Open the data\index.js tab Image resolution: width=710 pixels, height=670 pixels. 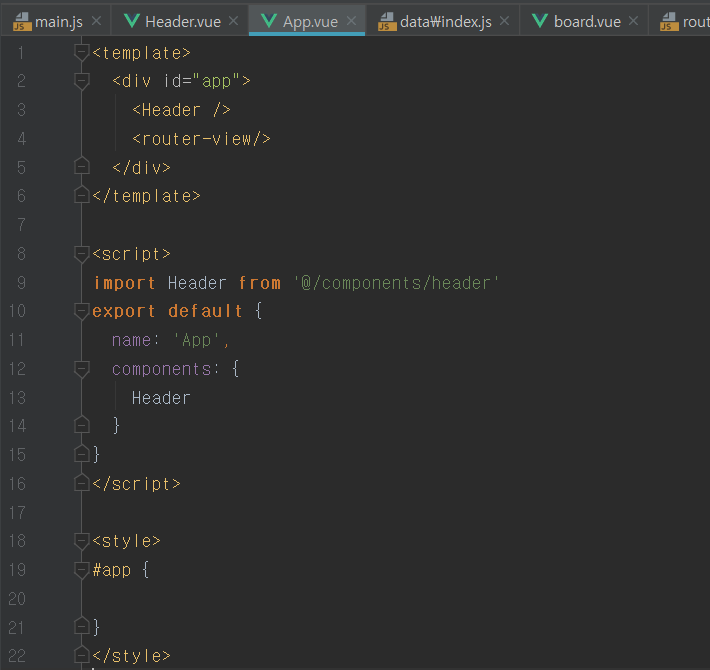click(442, 21)
